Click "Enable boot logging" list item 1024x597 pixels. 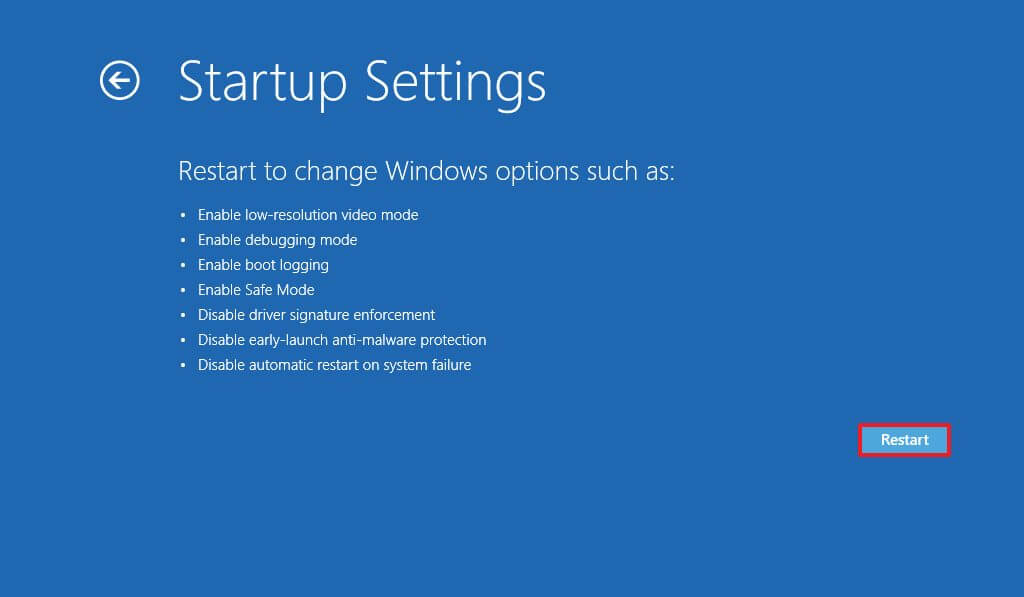pos(263,265)
